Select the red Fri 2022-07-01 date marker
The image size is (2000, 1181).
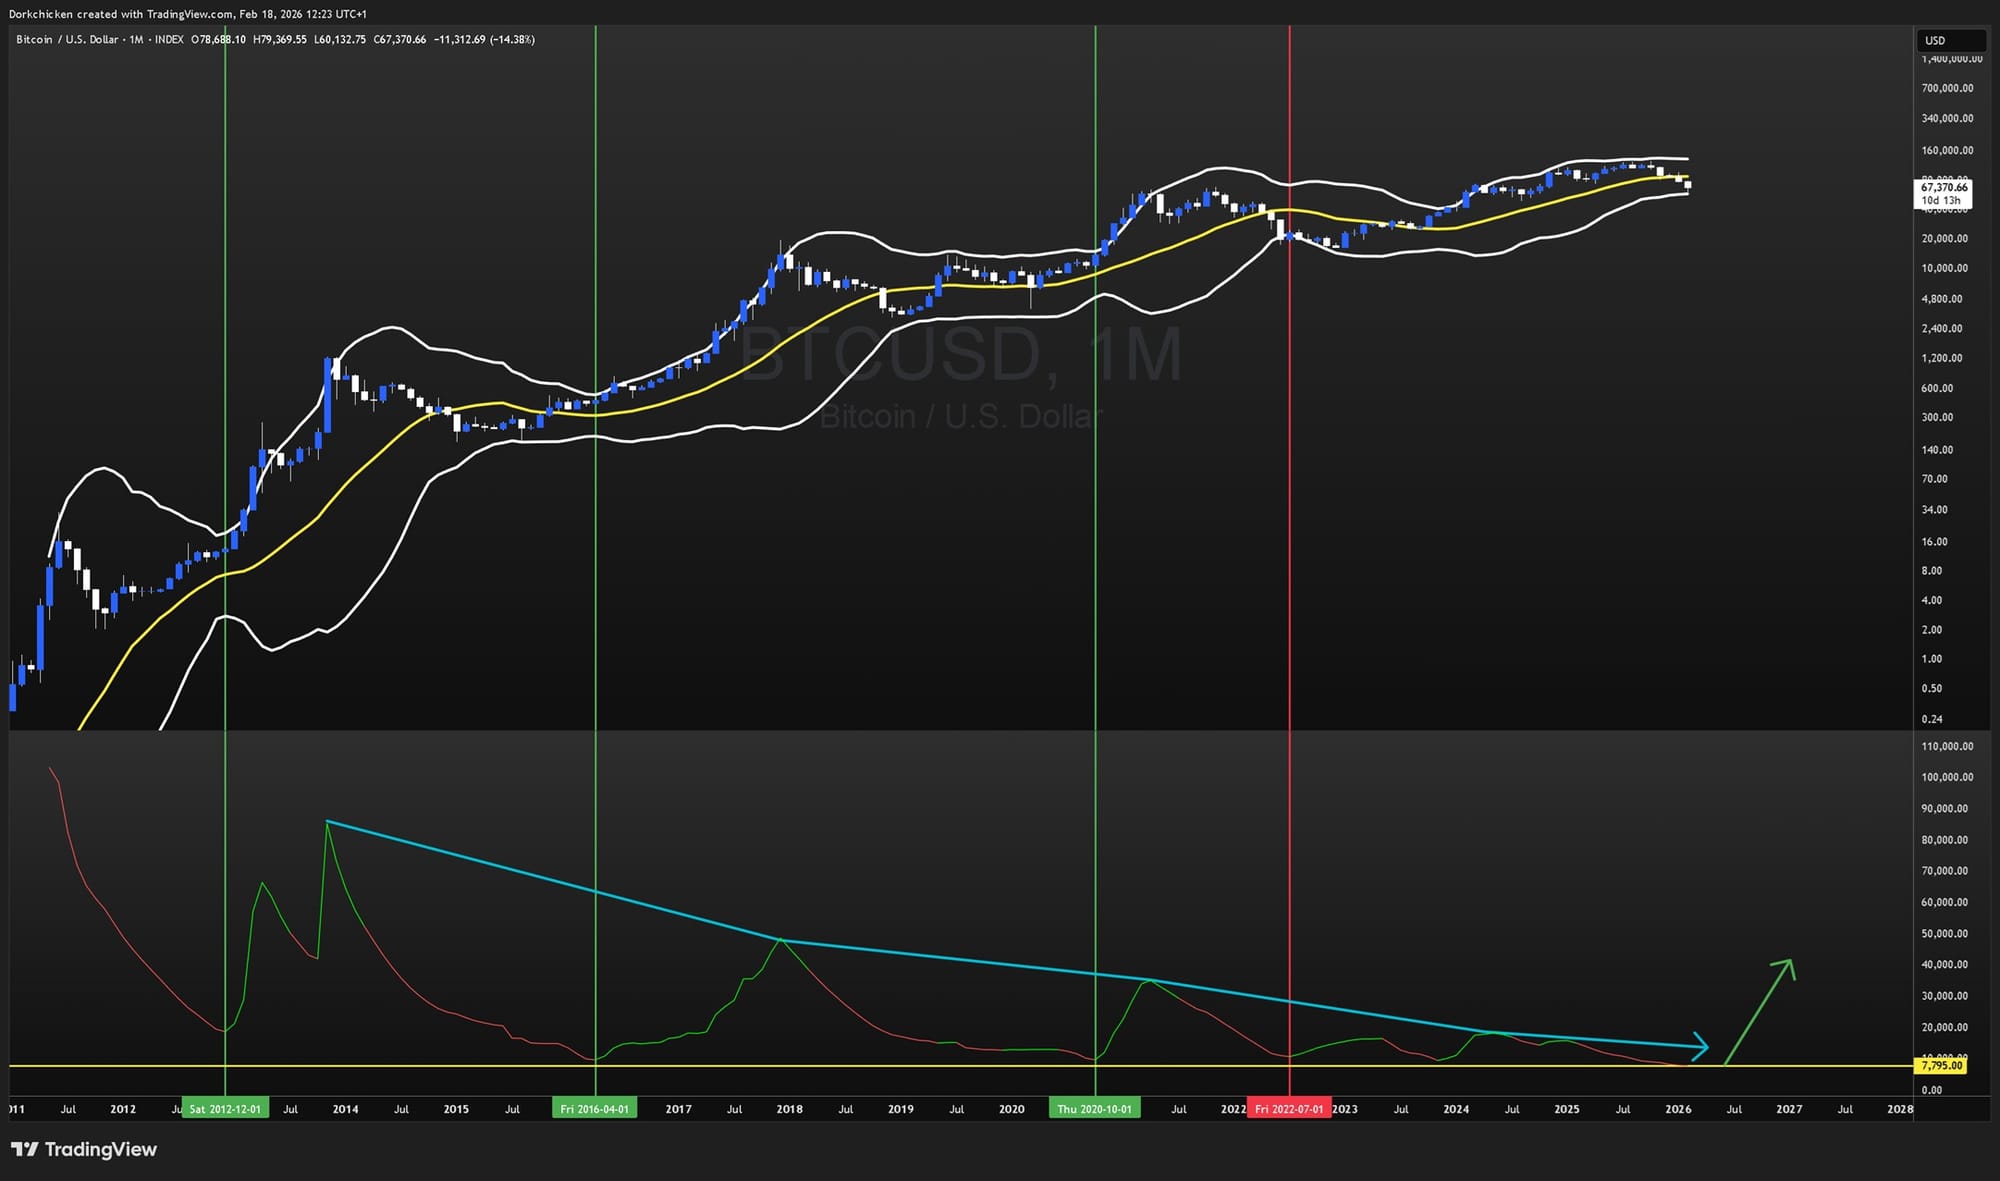click(1289, 1108)
